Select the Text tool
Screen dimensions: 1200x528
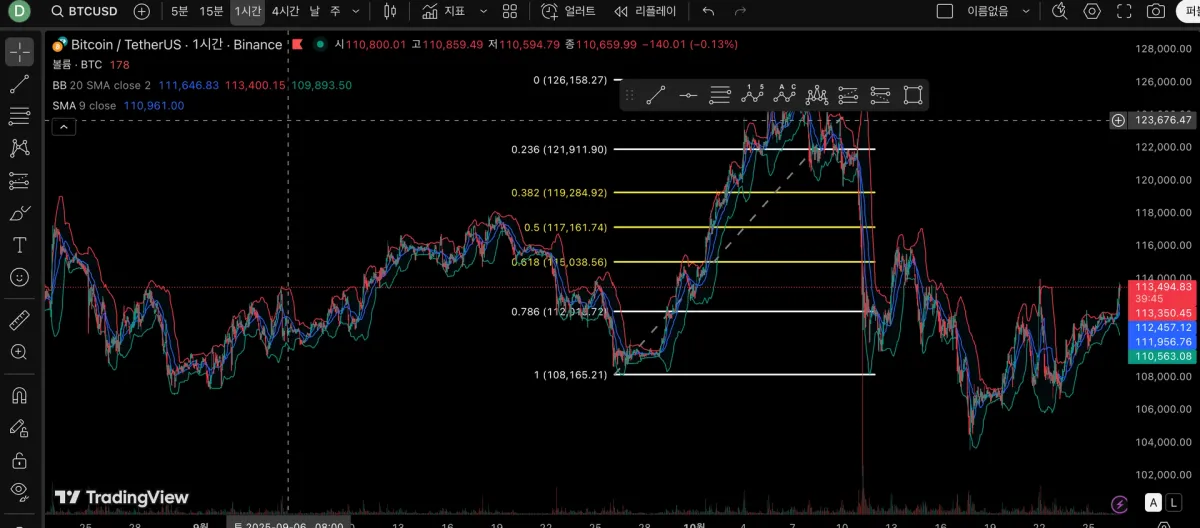(x=19, y=245)
